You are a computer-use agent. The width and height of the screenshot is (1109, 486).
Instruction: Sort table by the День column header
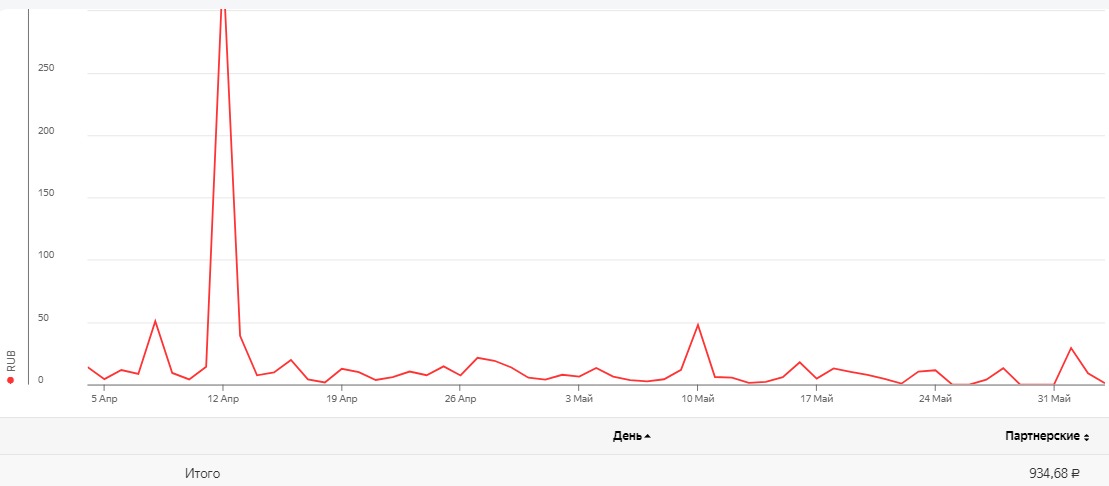(627, 436)
